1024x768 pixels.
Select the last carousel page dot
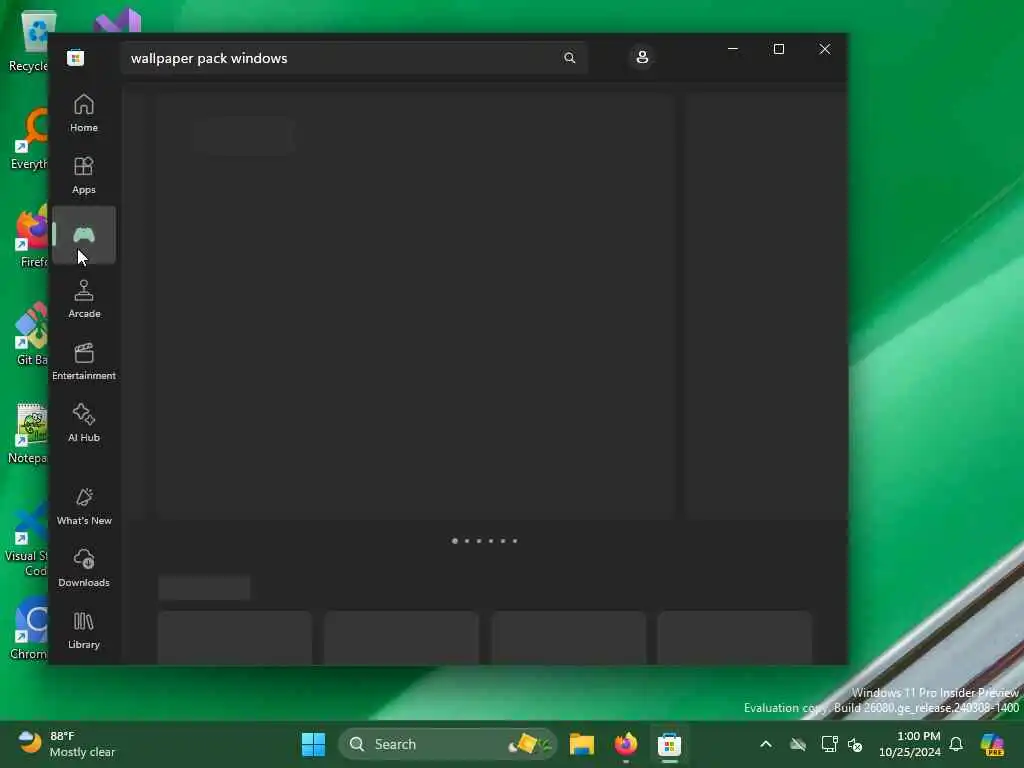(515, 541)
